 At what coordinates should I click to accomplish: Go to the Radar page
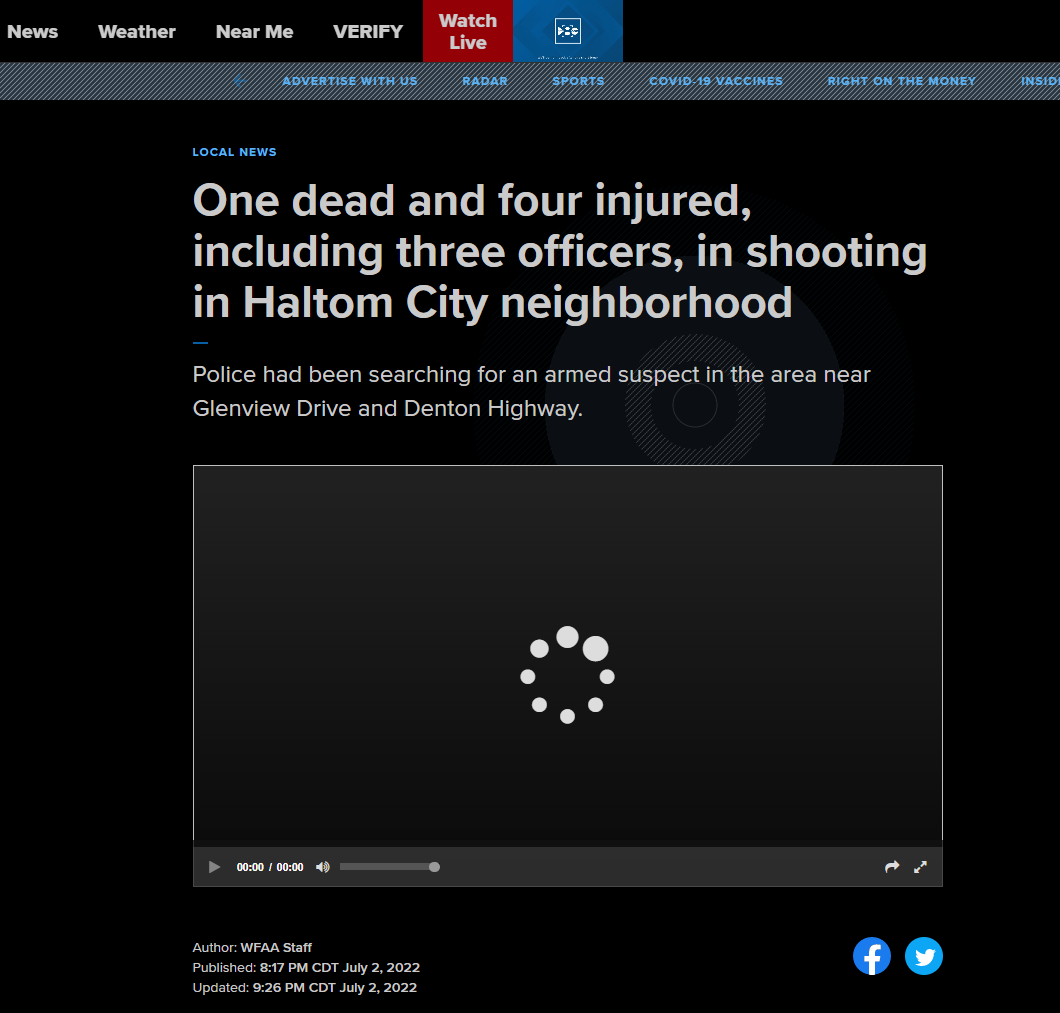(x=485, y=81)
